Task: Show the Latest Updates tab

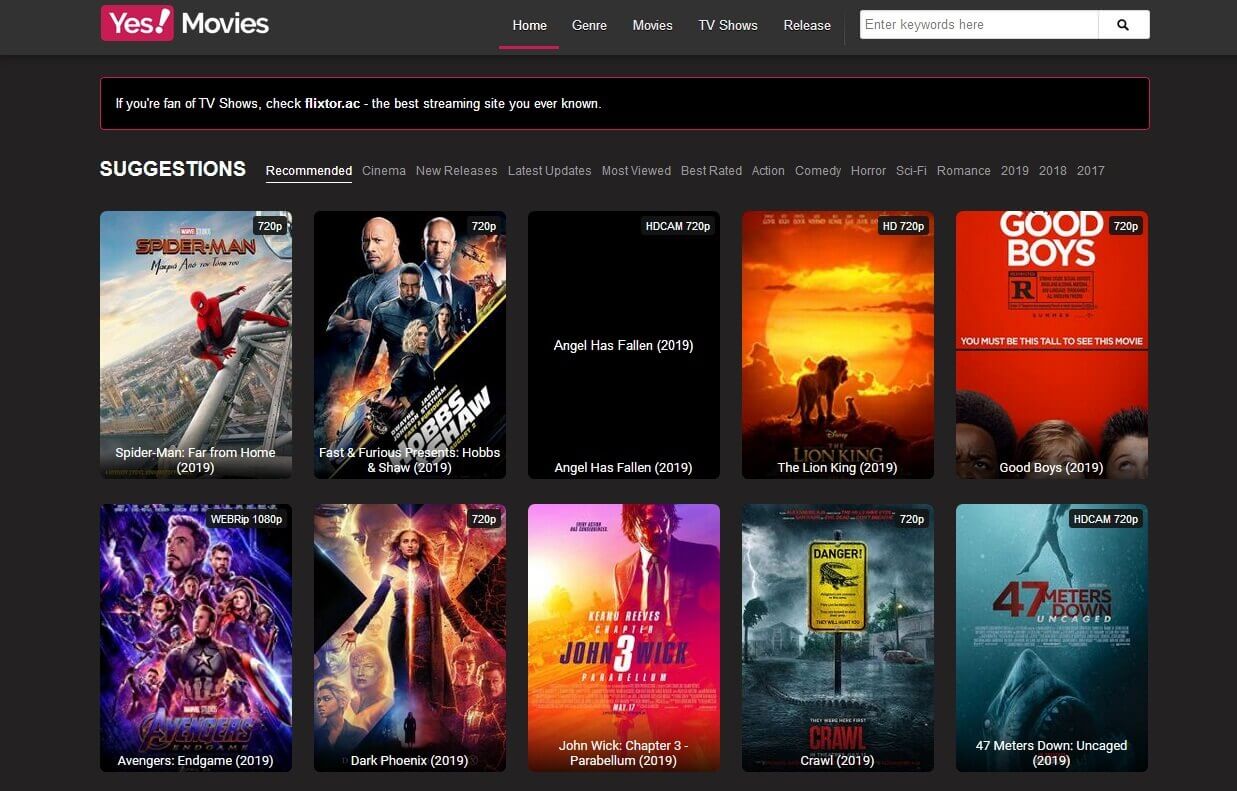Action: [549, 171]
